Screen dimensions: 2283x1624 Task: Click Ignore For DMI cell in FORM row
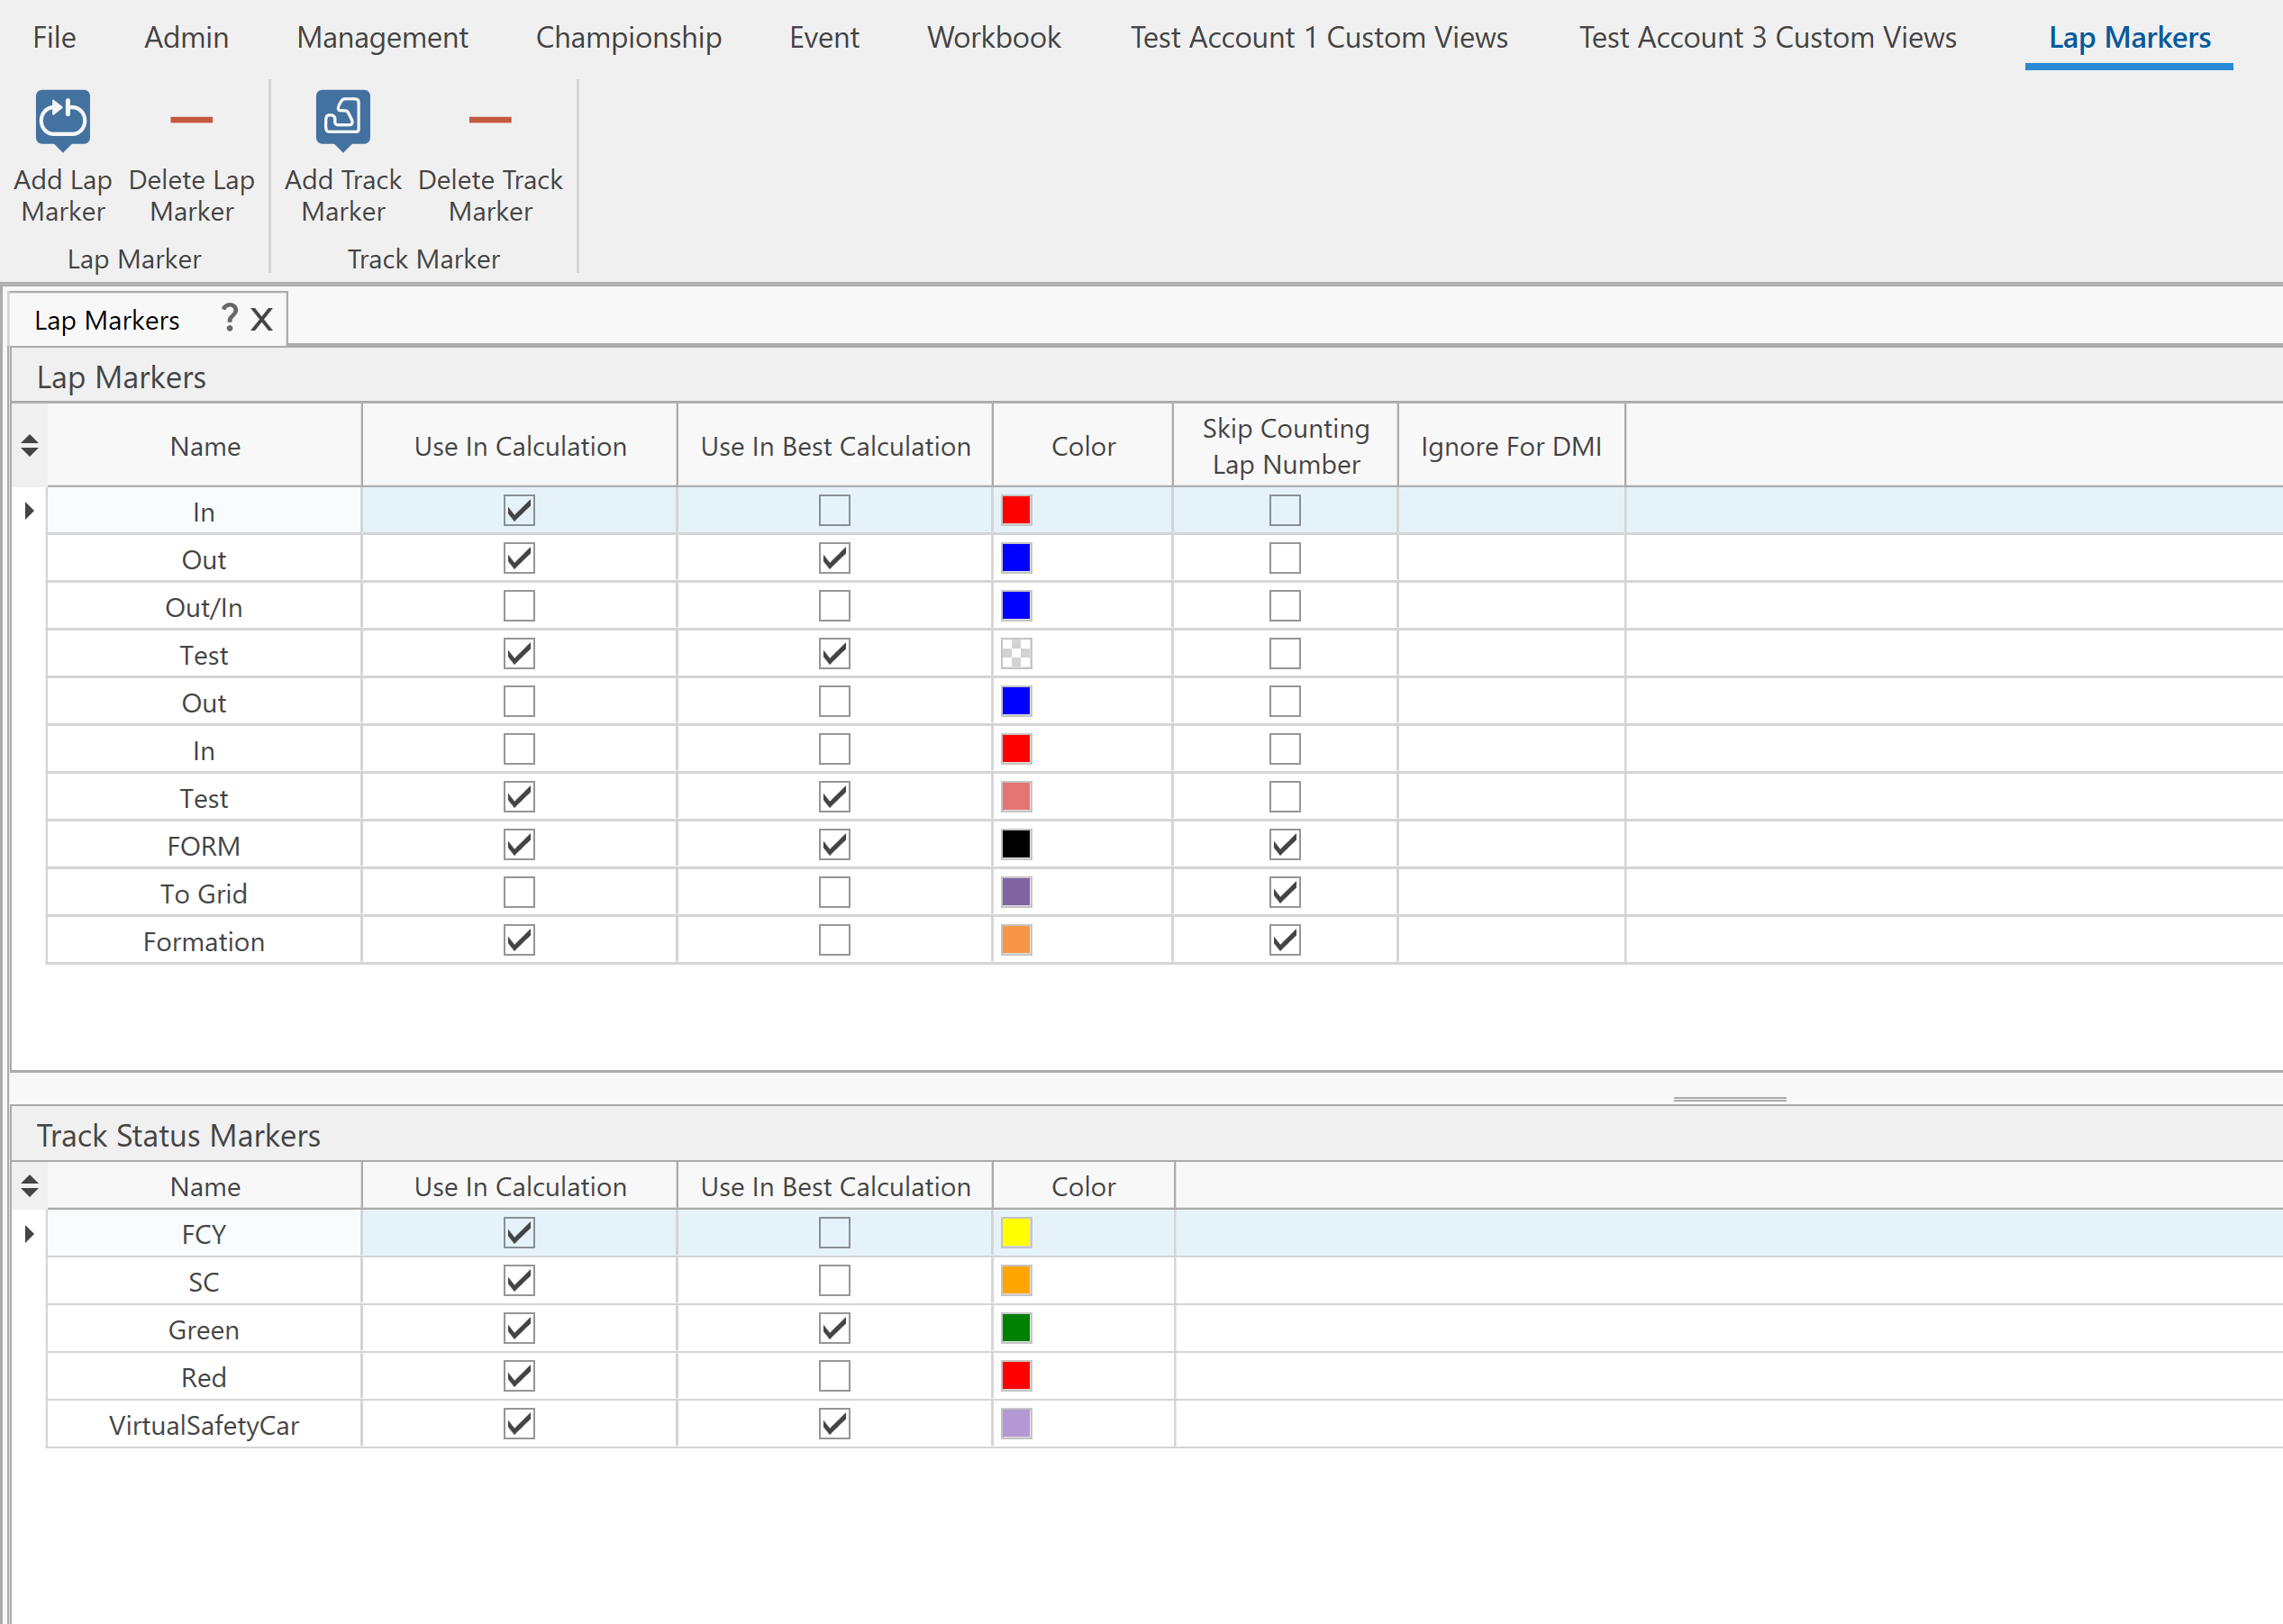click(1511, 845)
